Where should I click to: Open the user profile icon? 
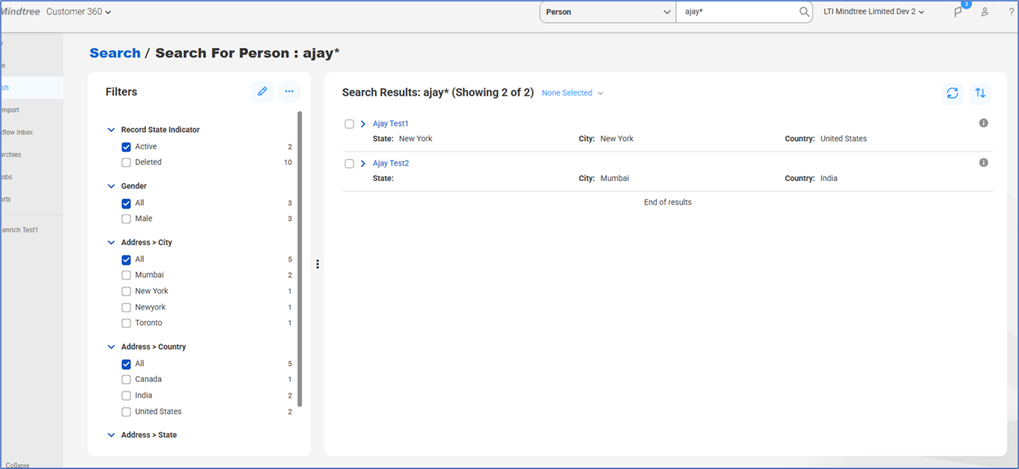(x=984, y=12)
